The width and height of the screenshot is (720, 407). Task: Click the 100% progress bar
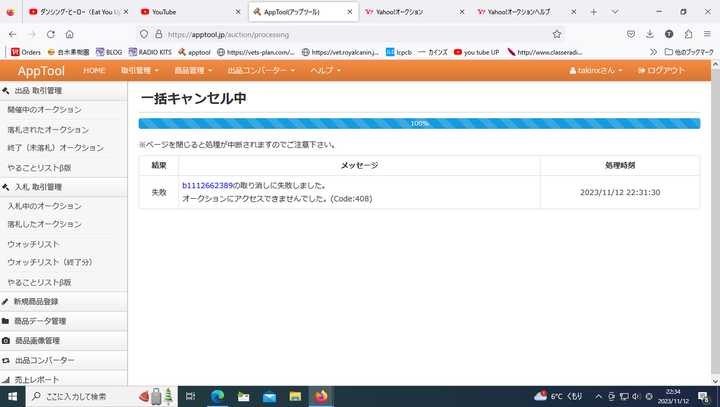point(419,124)
